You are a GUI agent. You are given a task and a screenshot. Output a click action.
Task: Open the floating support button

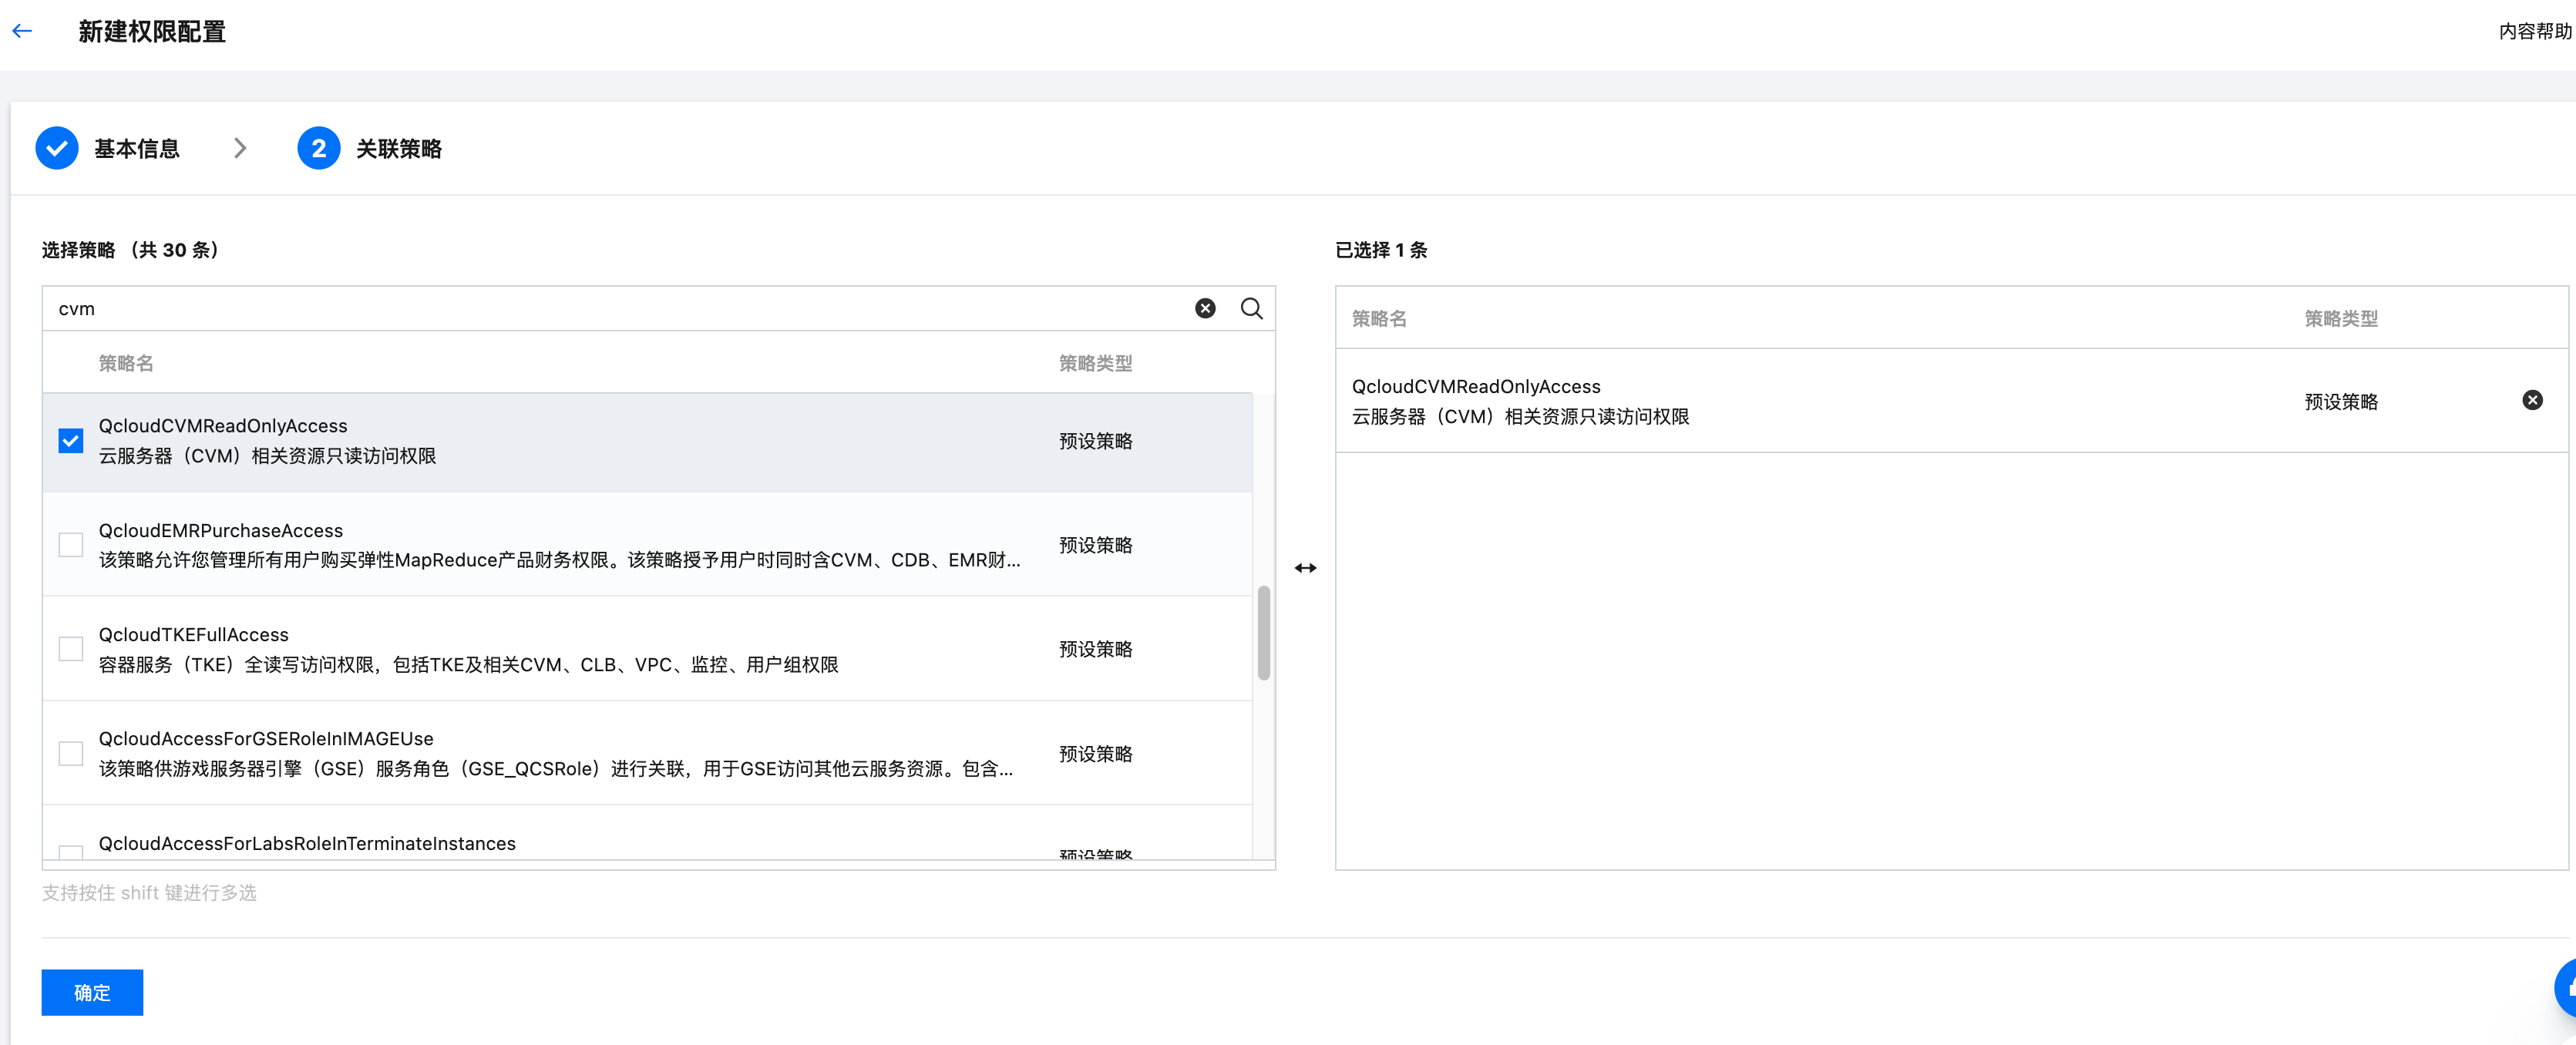[x=2566, y=988]
